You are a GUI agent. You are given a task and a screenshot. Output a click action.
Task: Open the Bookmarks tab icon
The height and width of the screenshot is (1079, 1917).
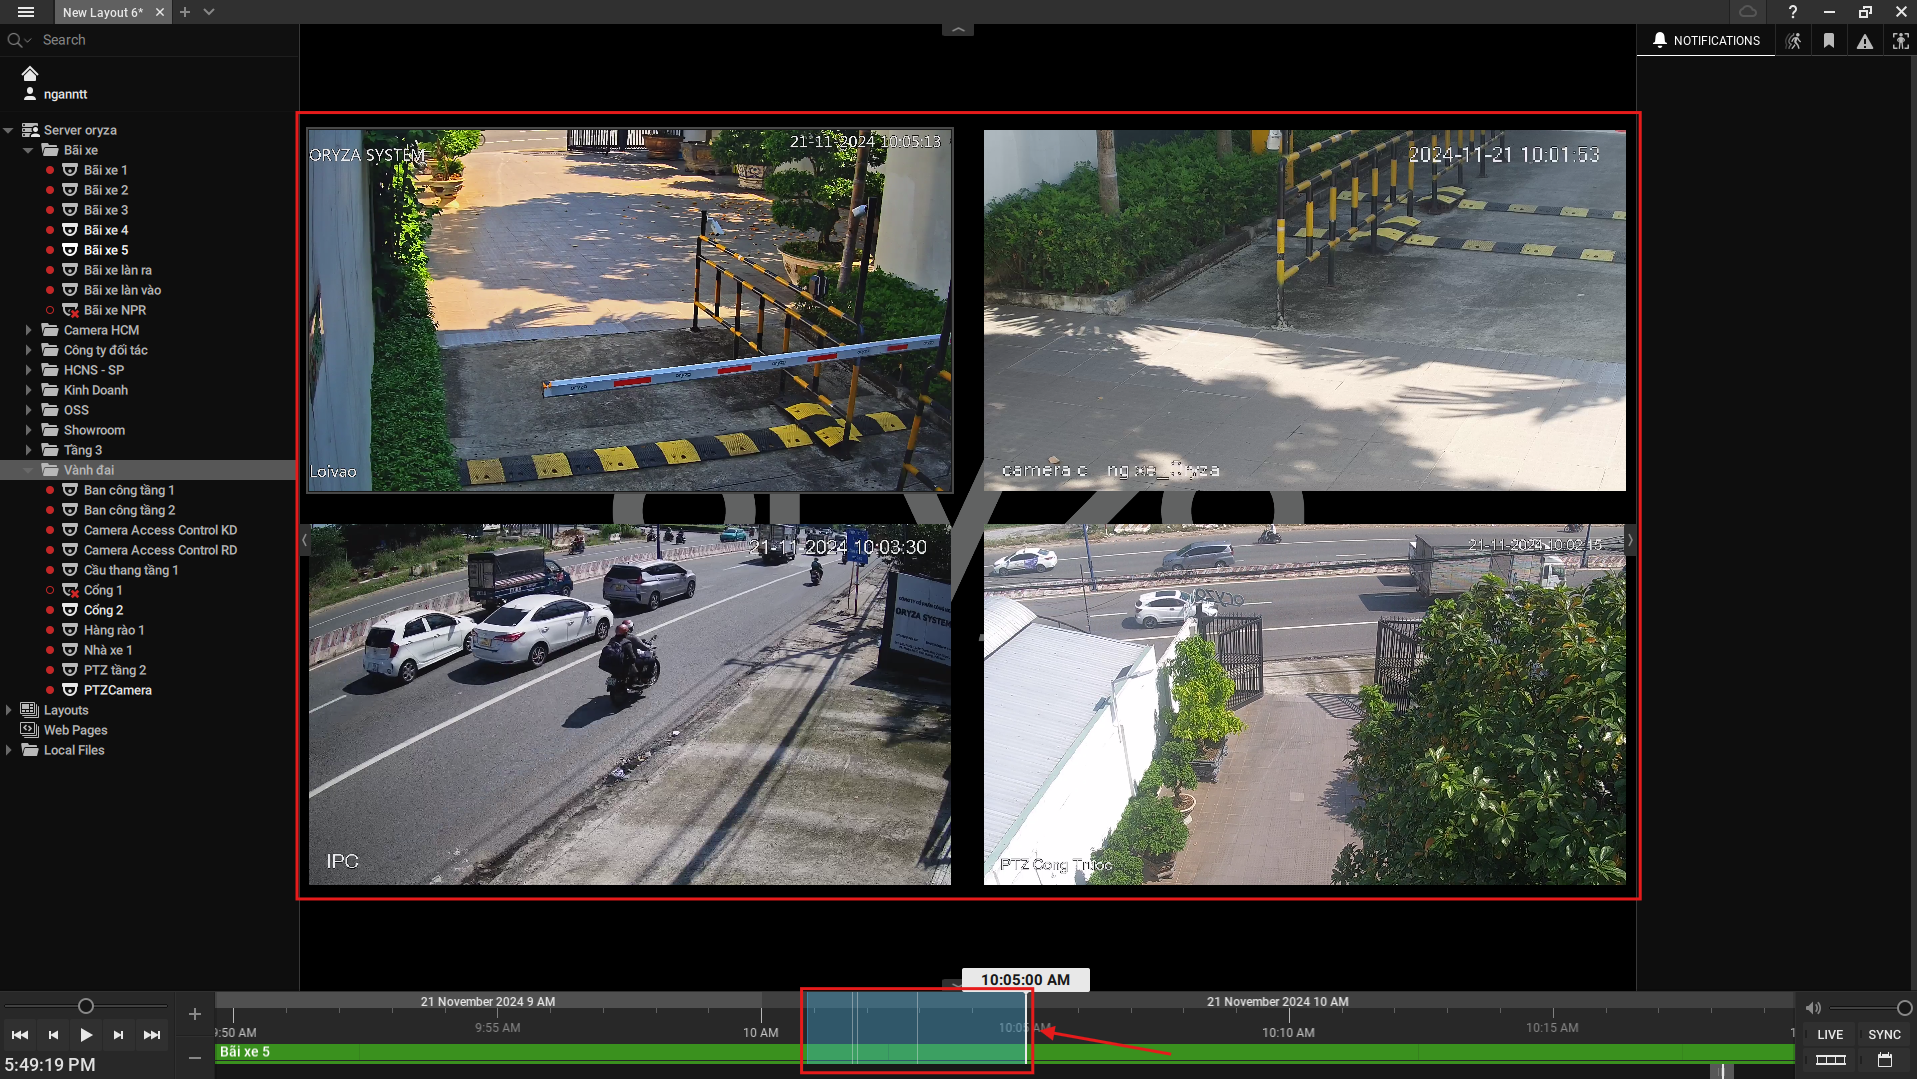coord(1829,41)
